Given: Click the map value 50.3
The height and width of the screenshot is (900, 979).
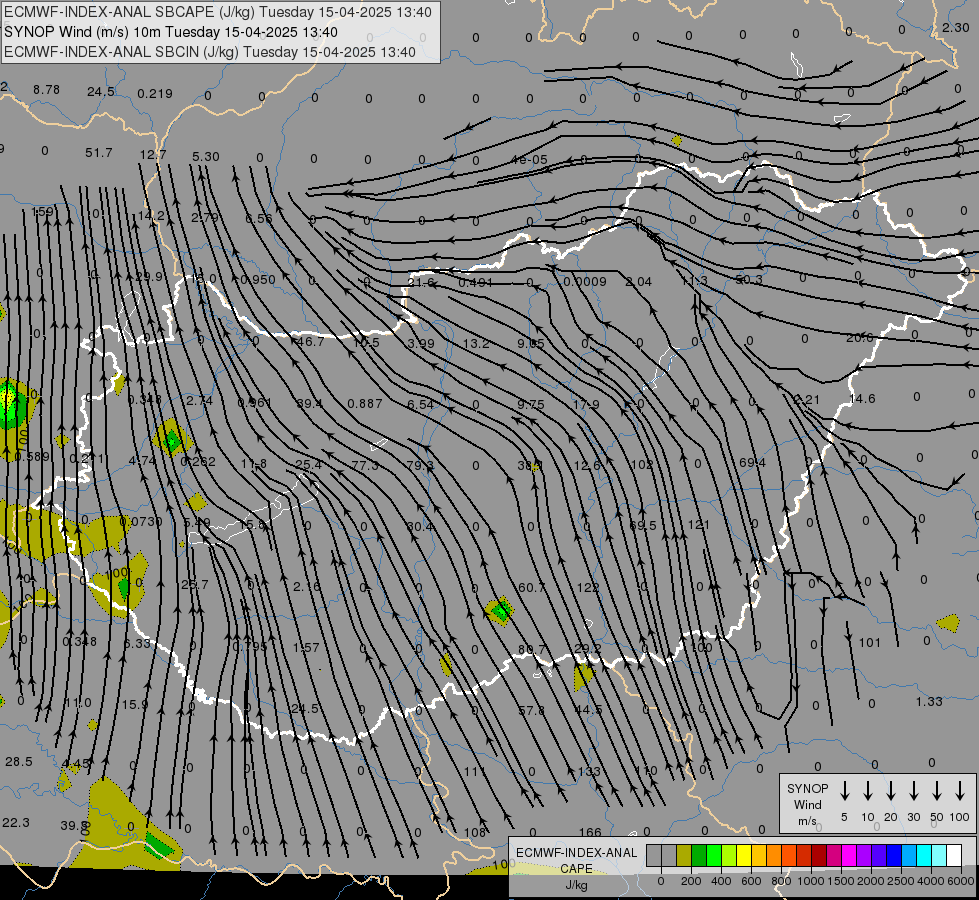Looking at the screenshot, I should coord(749,280).
